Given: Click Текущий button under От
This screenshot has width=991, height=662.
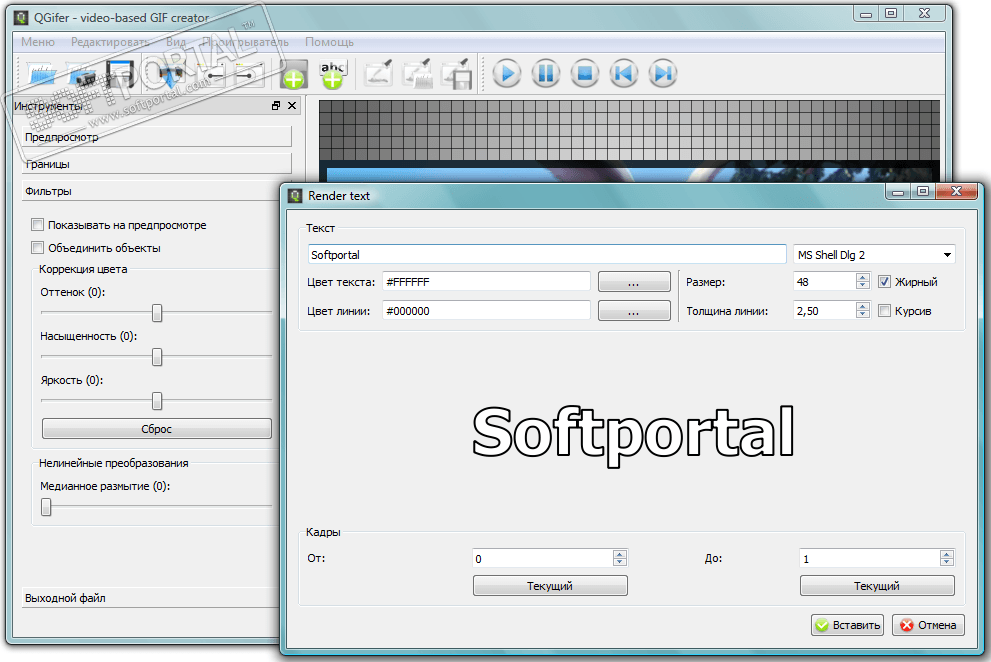Looking at the screenshot, I should [x=550, y=585].
